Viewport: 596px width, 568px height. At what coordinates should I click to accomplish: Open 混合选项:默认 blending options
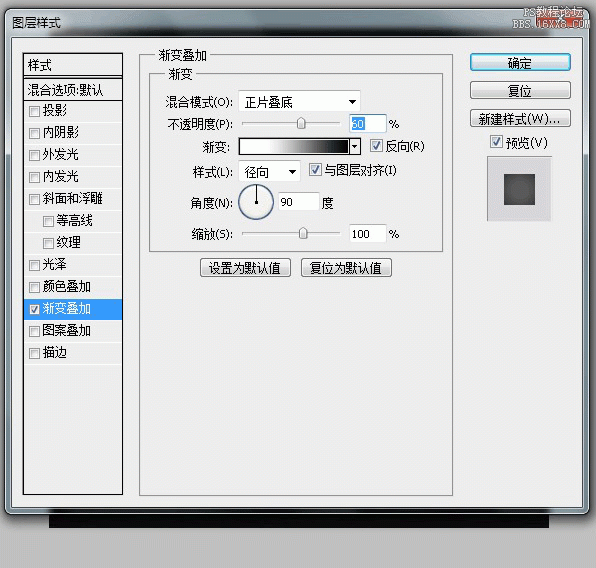coord(73,90)
